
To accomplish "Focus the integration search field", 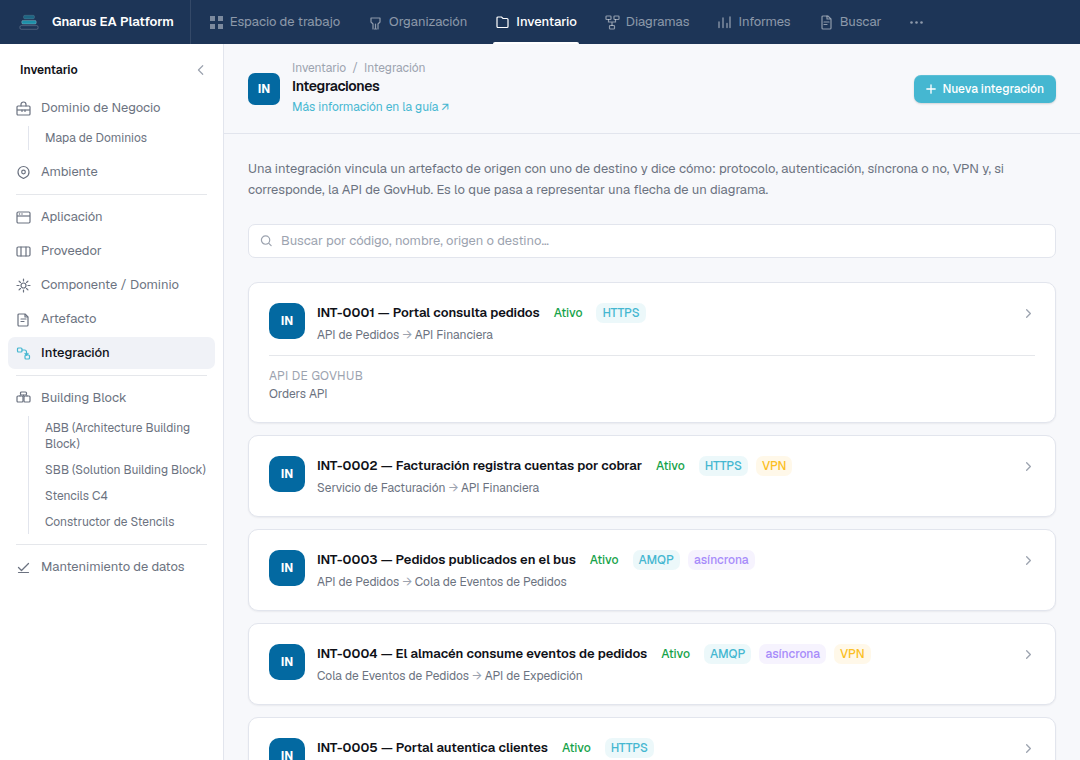I will (x=652, y=241).
